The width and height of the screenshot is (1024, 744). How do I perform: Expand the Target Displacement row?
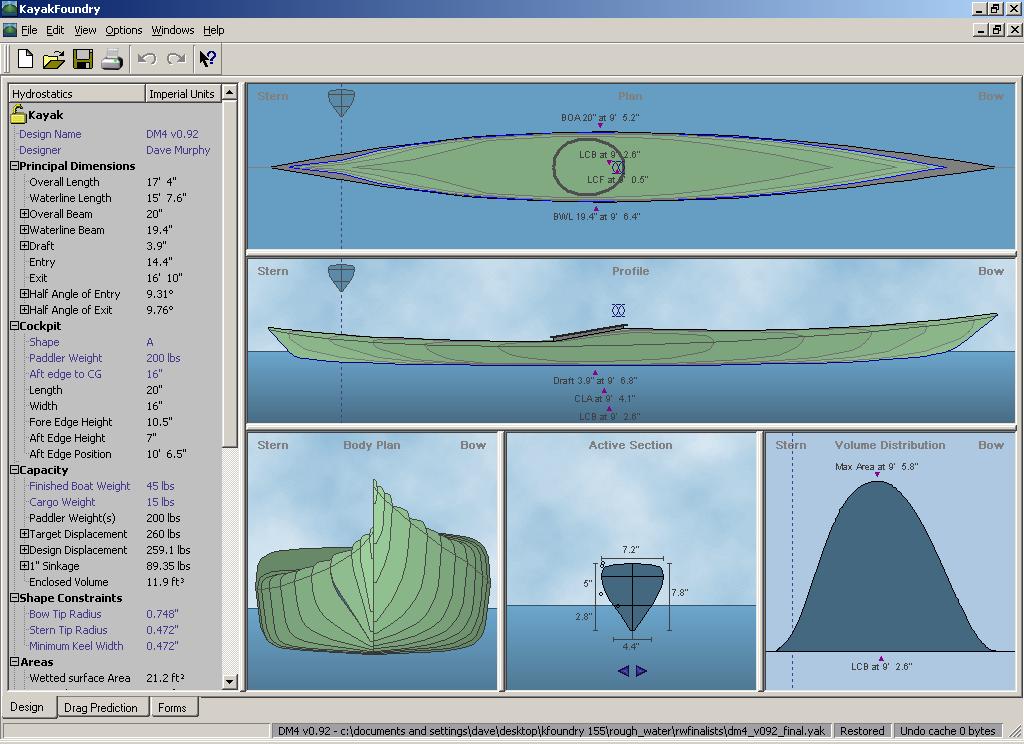[x=24, y=534]
